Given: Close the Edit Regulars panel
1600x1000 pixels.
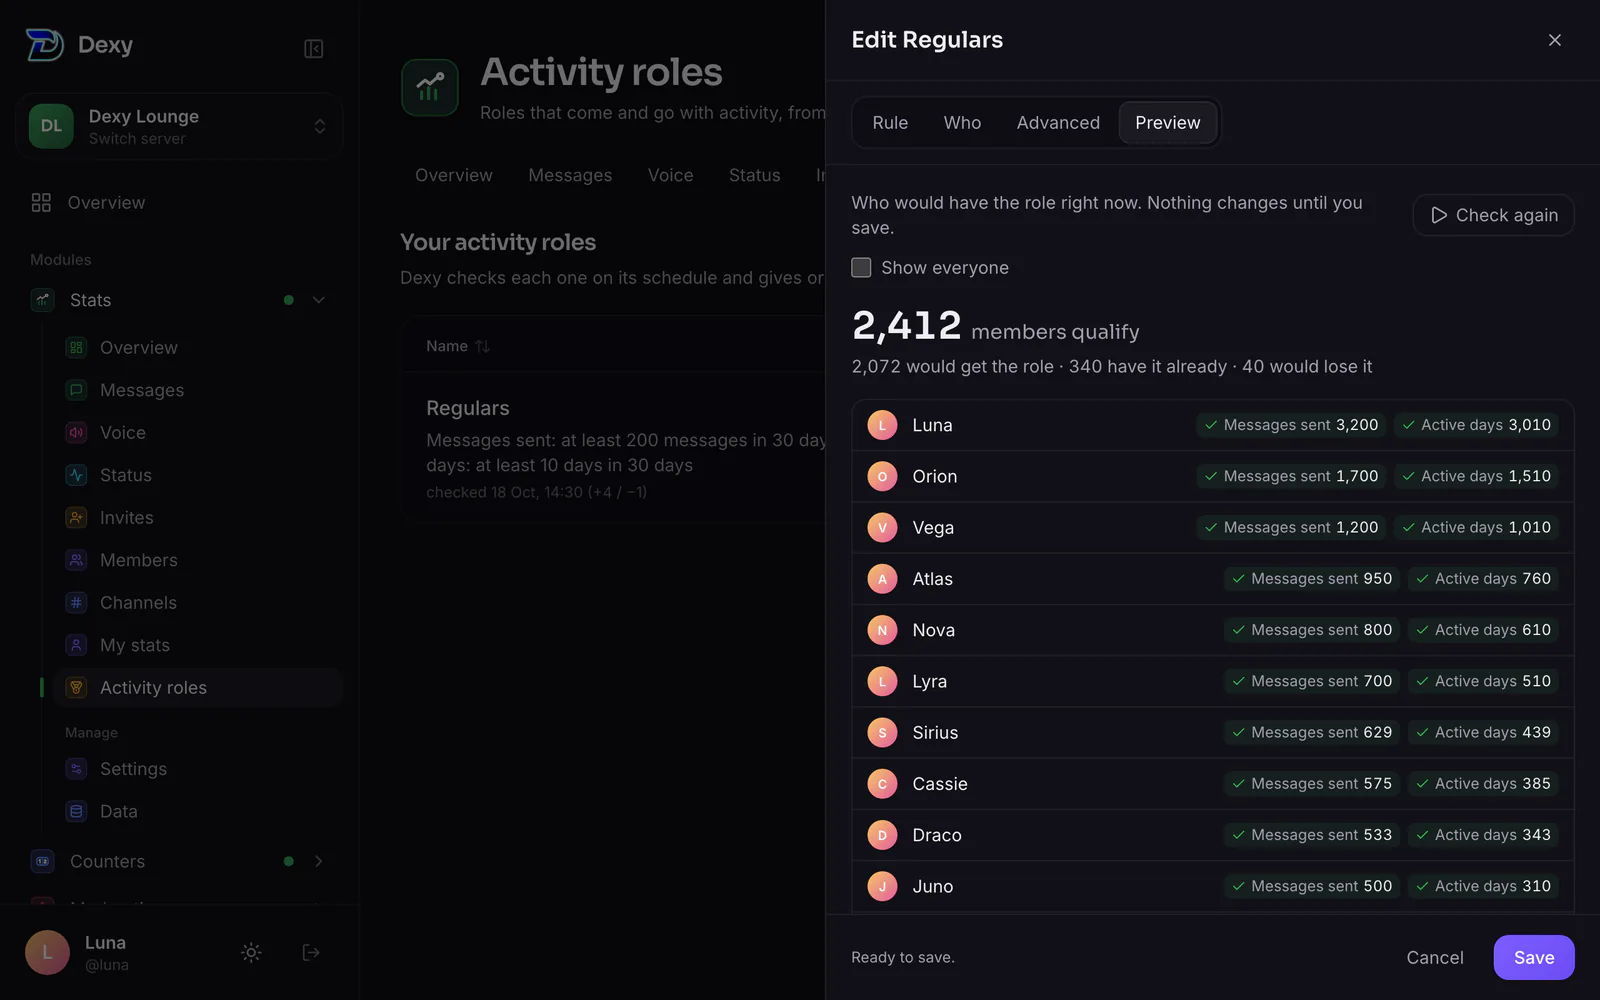Looking at the screenshot, I should click(x=1554, y=40).
